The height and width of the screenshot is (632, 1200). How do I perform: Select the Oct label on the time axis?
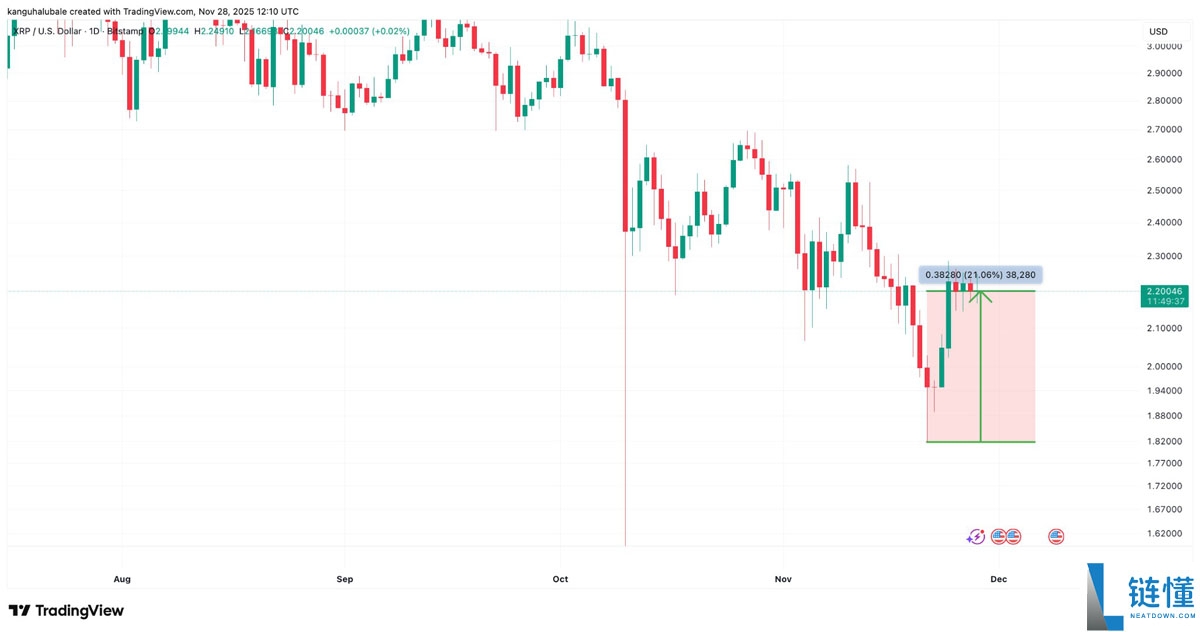pyautogui.click(x=559, y=578)
